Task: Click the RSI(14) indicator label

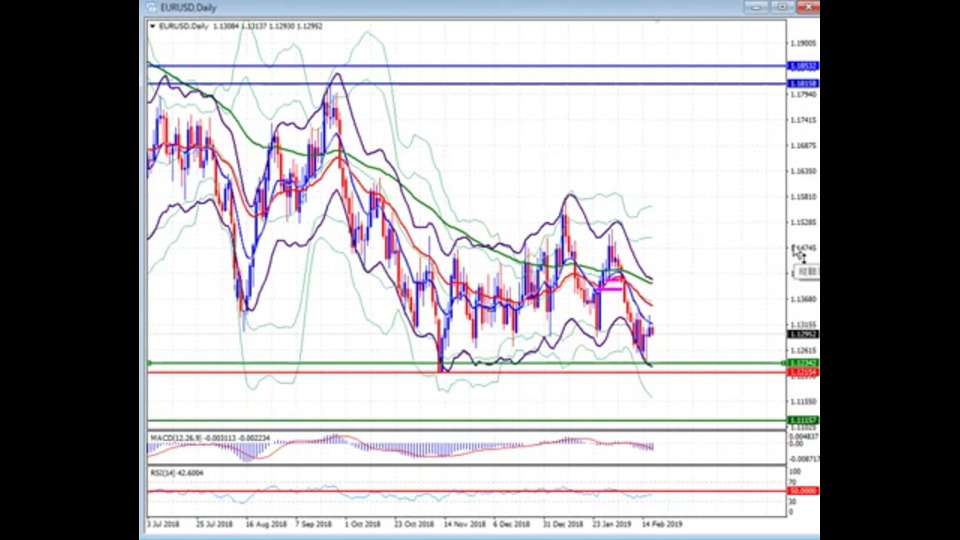Action: (177, 473)
